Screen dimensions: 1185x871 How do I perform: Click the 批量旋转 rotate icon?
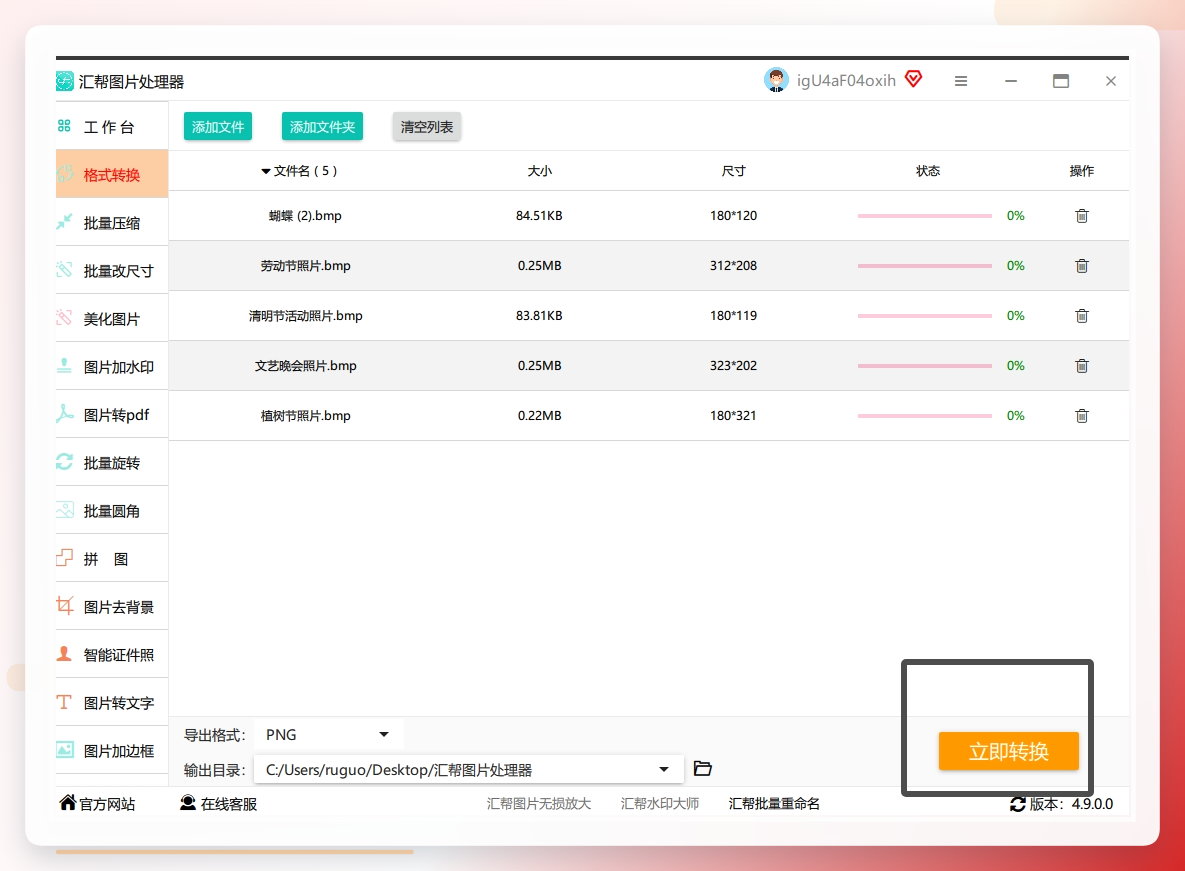(x=64, y=462)
